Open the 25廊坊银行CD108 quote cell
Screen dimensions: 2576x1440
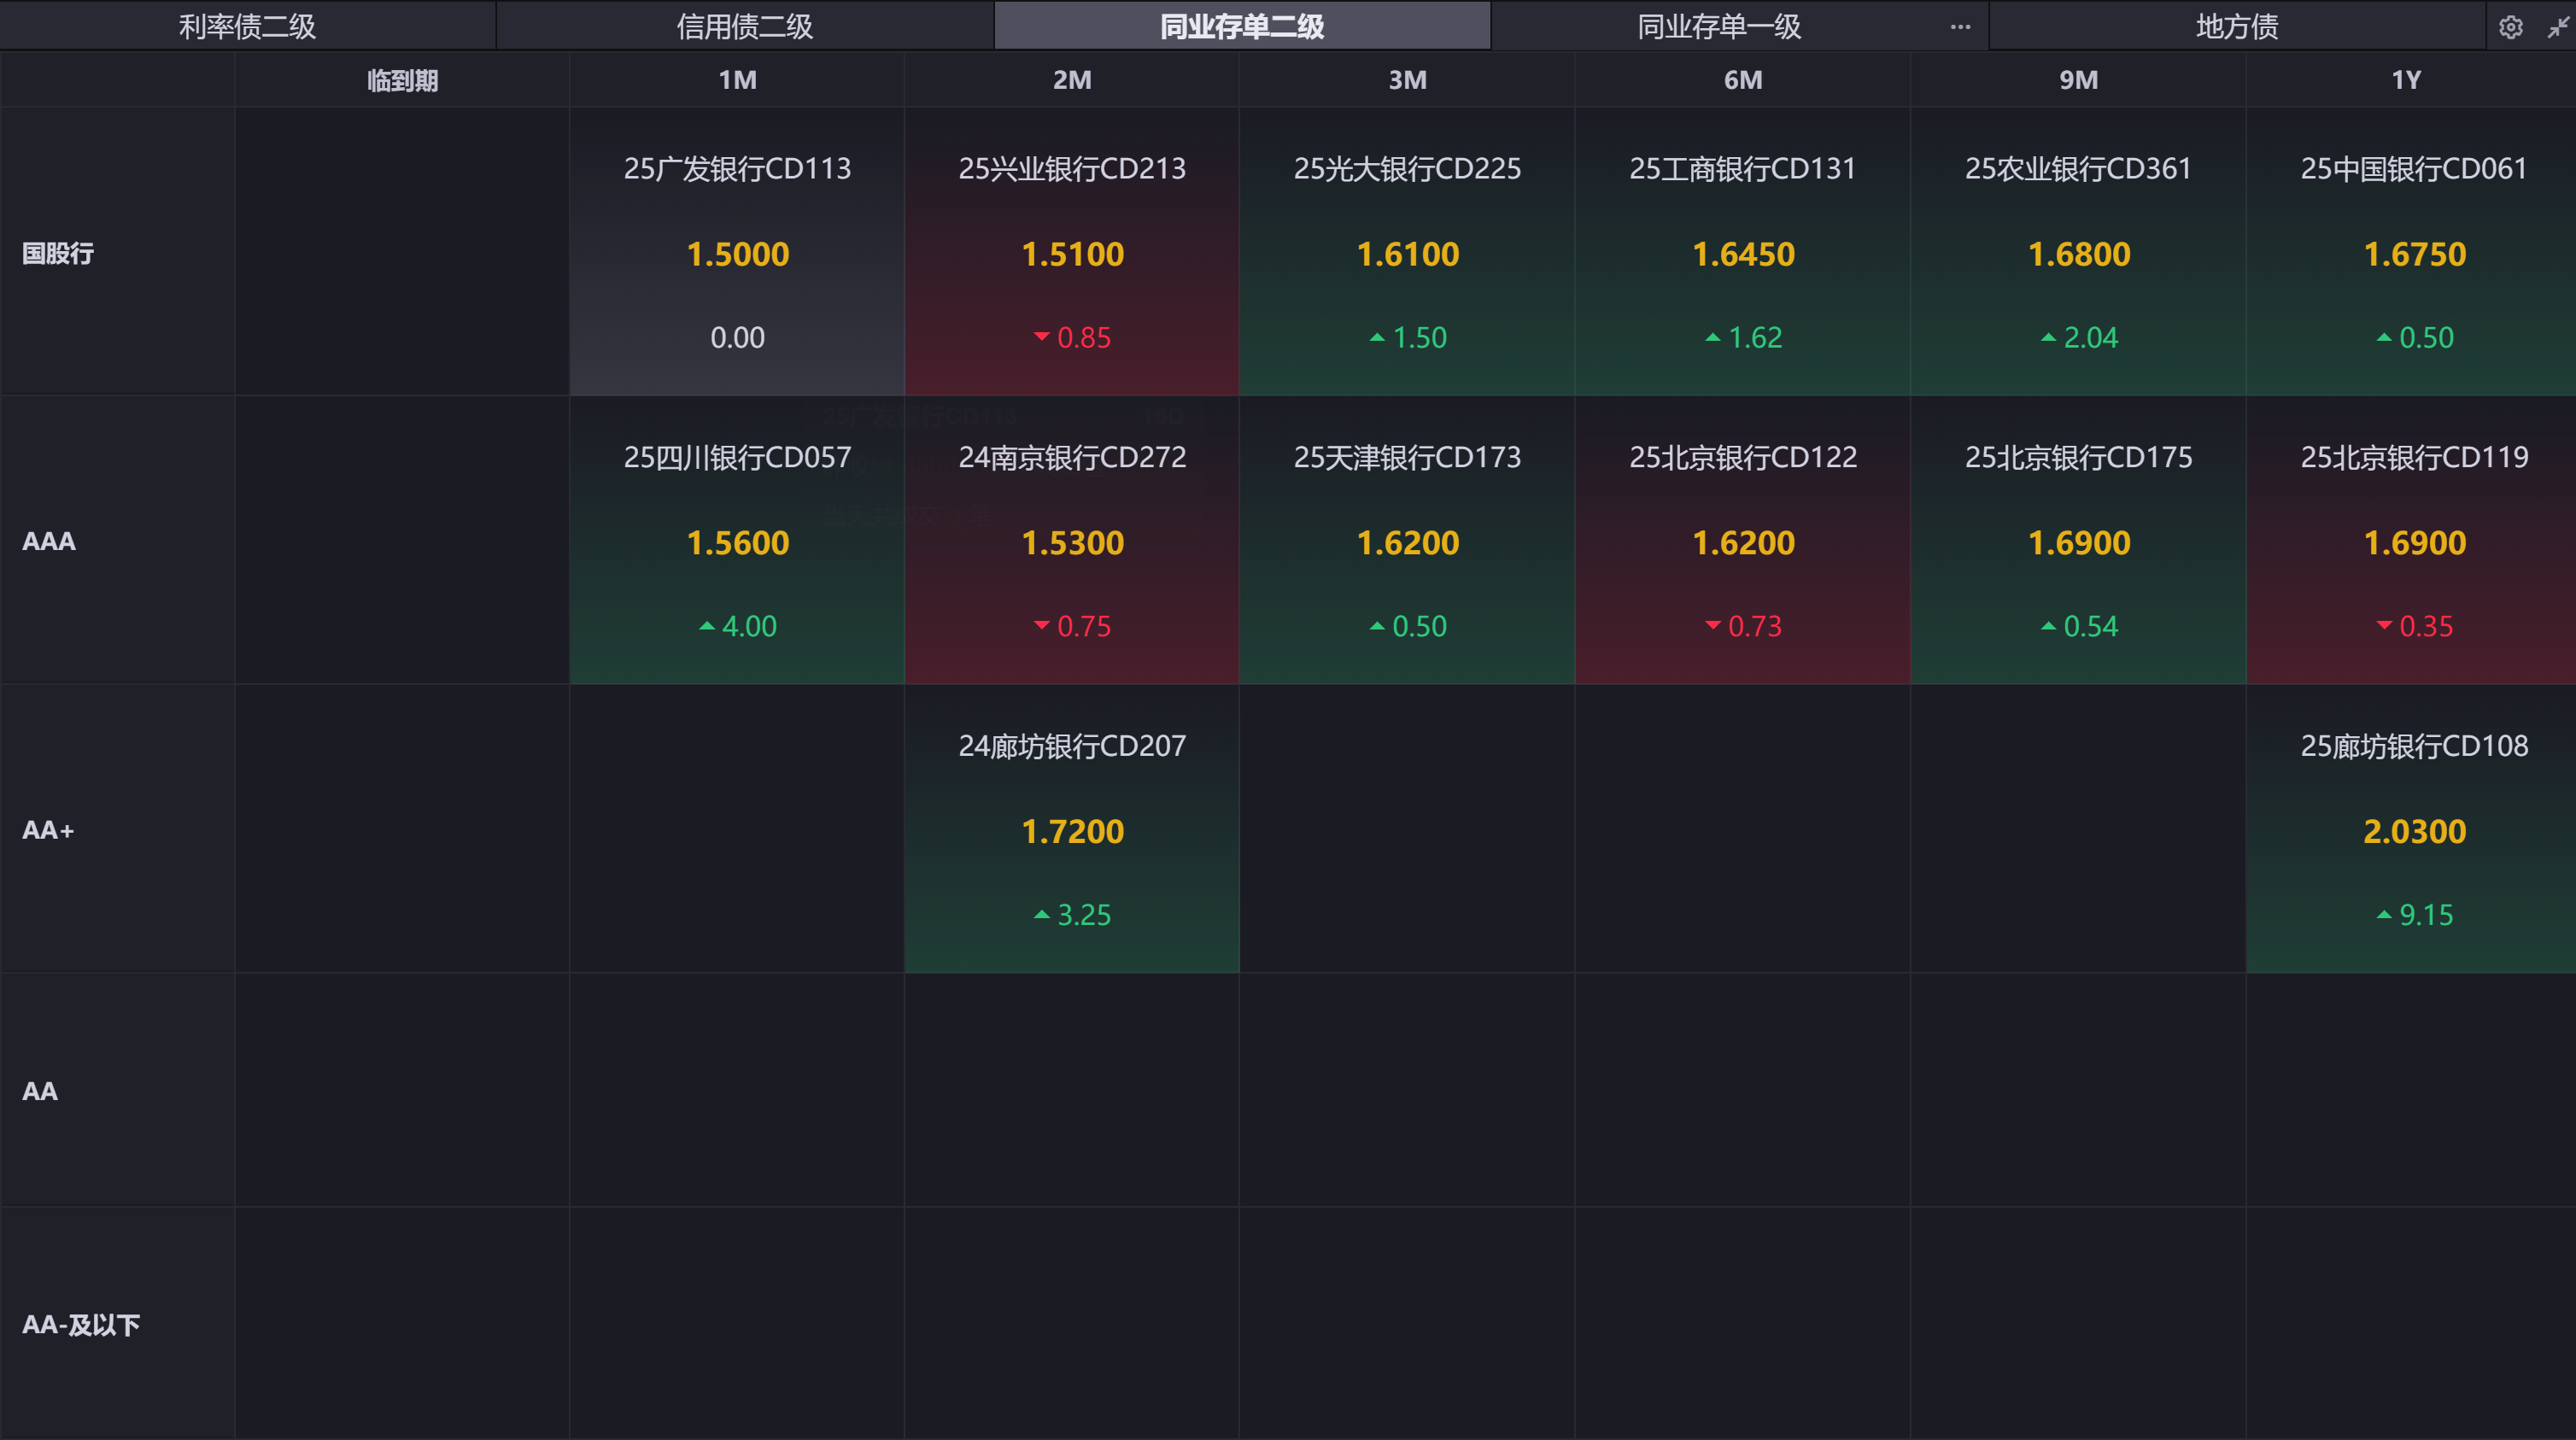coord(2413,829)
